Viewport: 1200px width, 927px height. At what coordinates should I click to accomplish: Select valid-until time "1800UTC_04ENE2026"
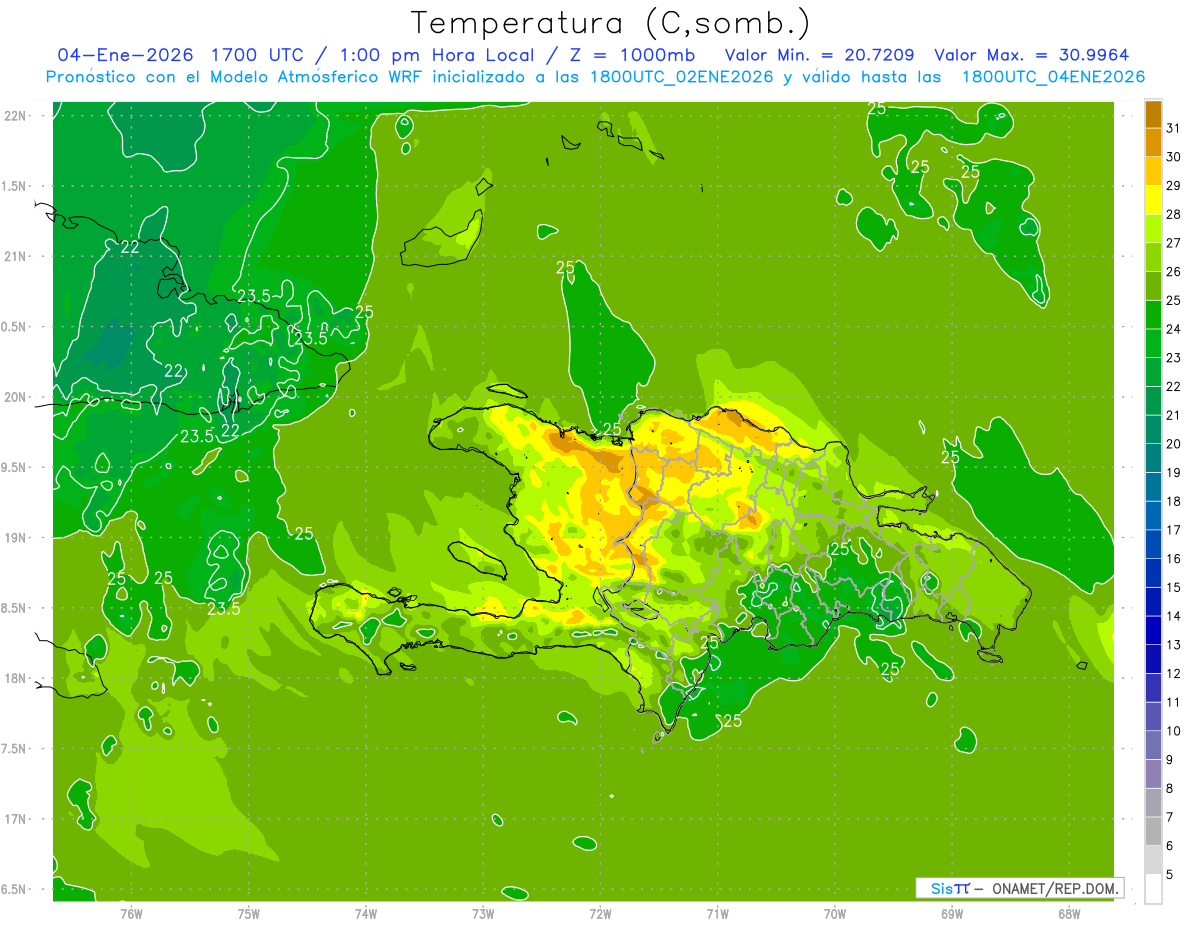click(x=1052, y=77)
